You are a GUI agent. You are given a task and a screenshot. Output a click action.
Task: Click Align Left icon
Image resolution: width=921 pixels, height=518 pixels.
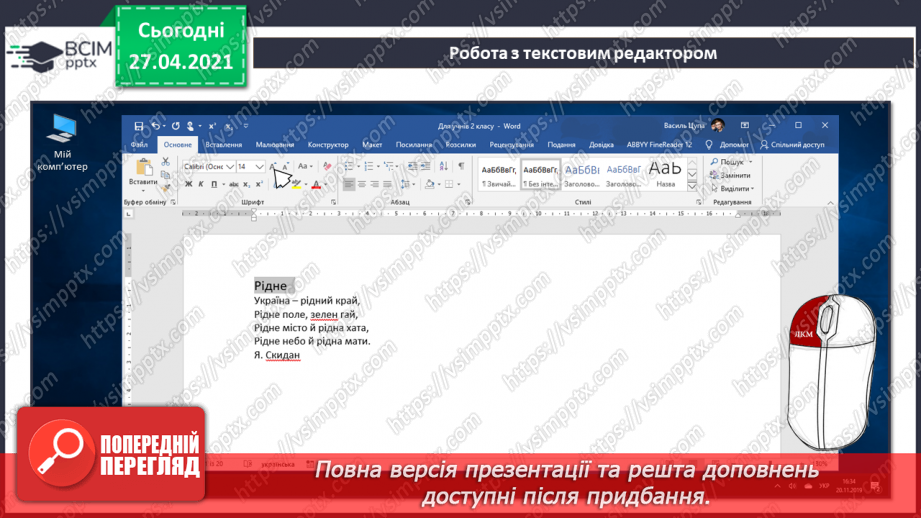(349, 184)
